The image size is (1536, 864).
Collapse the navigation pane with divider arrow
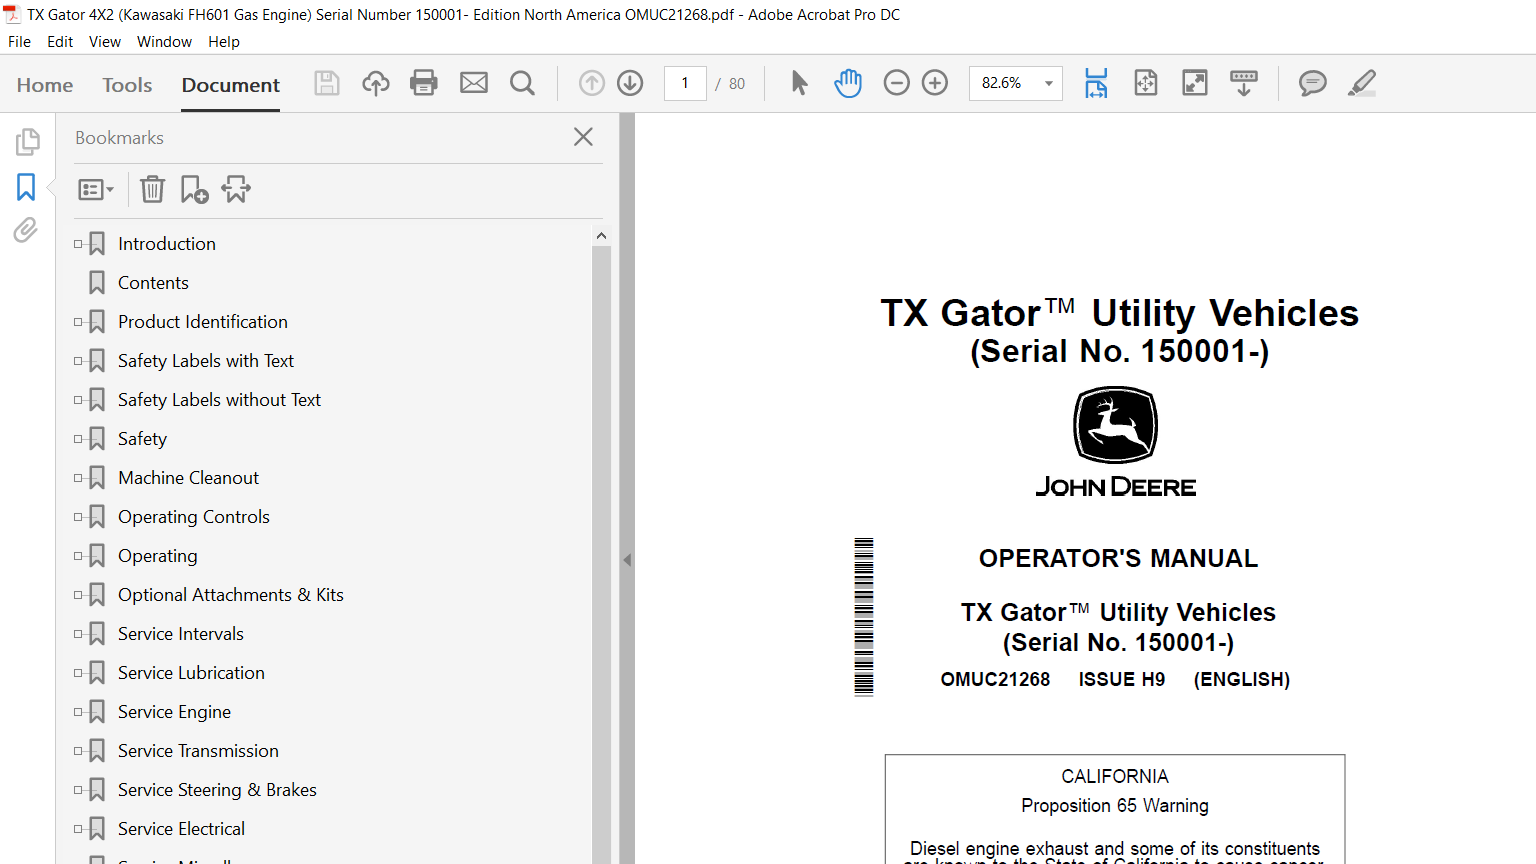point(627,560)
